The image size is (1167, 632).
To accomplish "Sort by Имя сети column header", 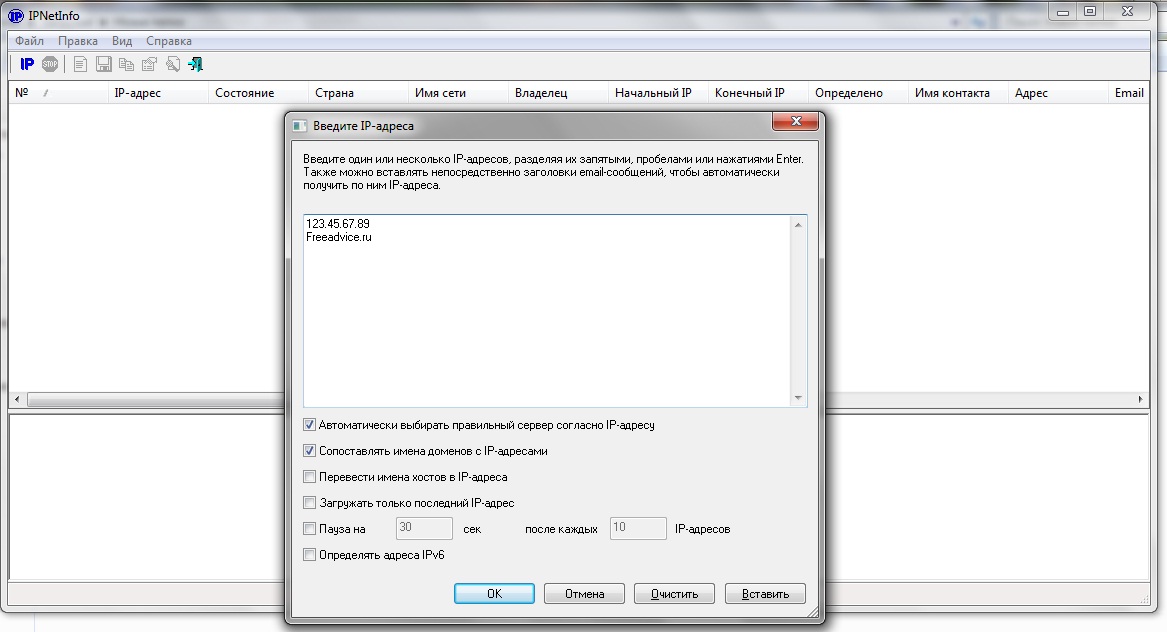I will point(458,93).
